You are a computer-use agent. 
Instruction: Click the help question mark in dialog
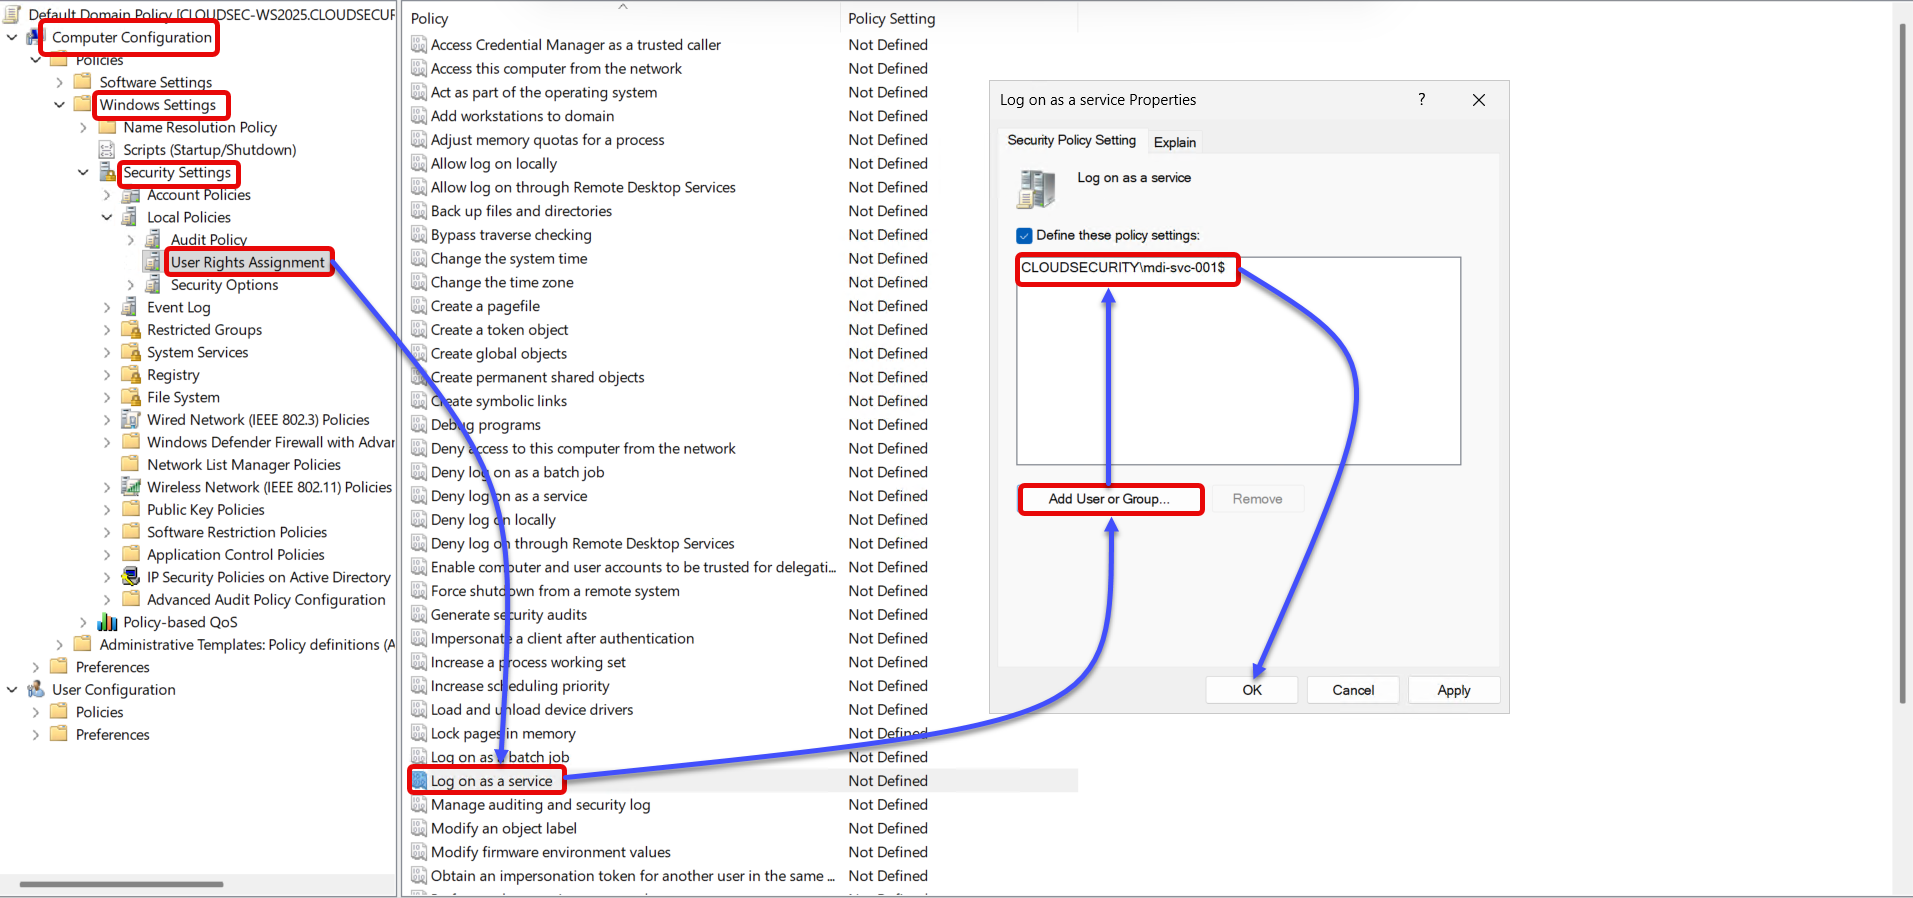pyautogui.click(x=1421, y=99)
